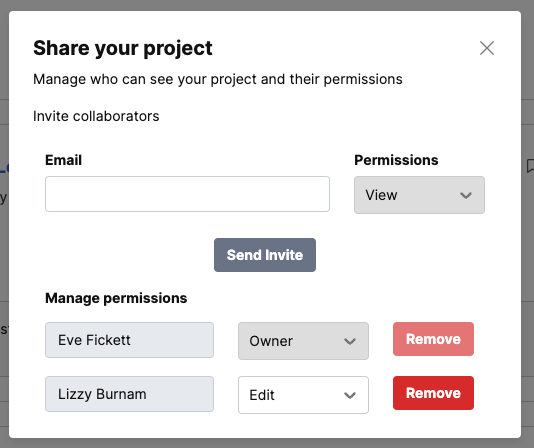Select the Eve Fickett name field

pyautogui.click(x=129, y=340)
